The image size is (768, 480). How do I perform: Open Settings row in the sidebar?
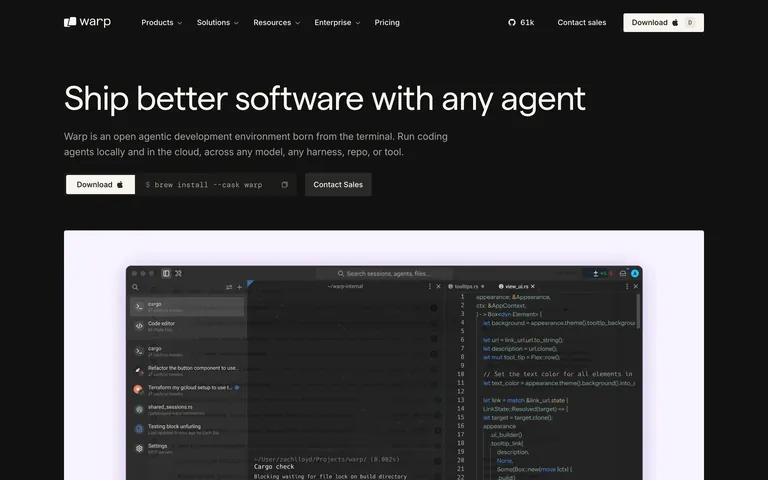coord(188,449)
